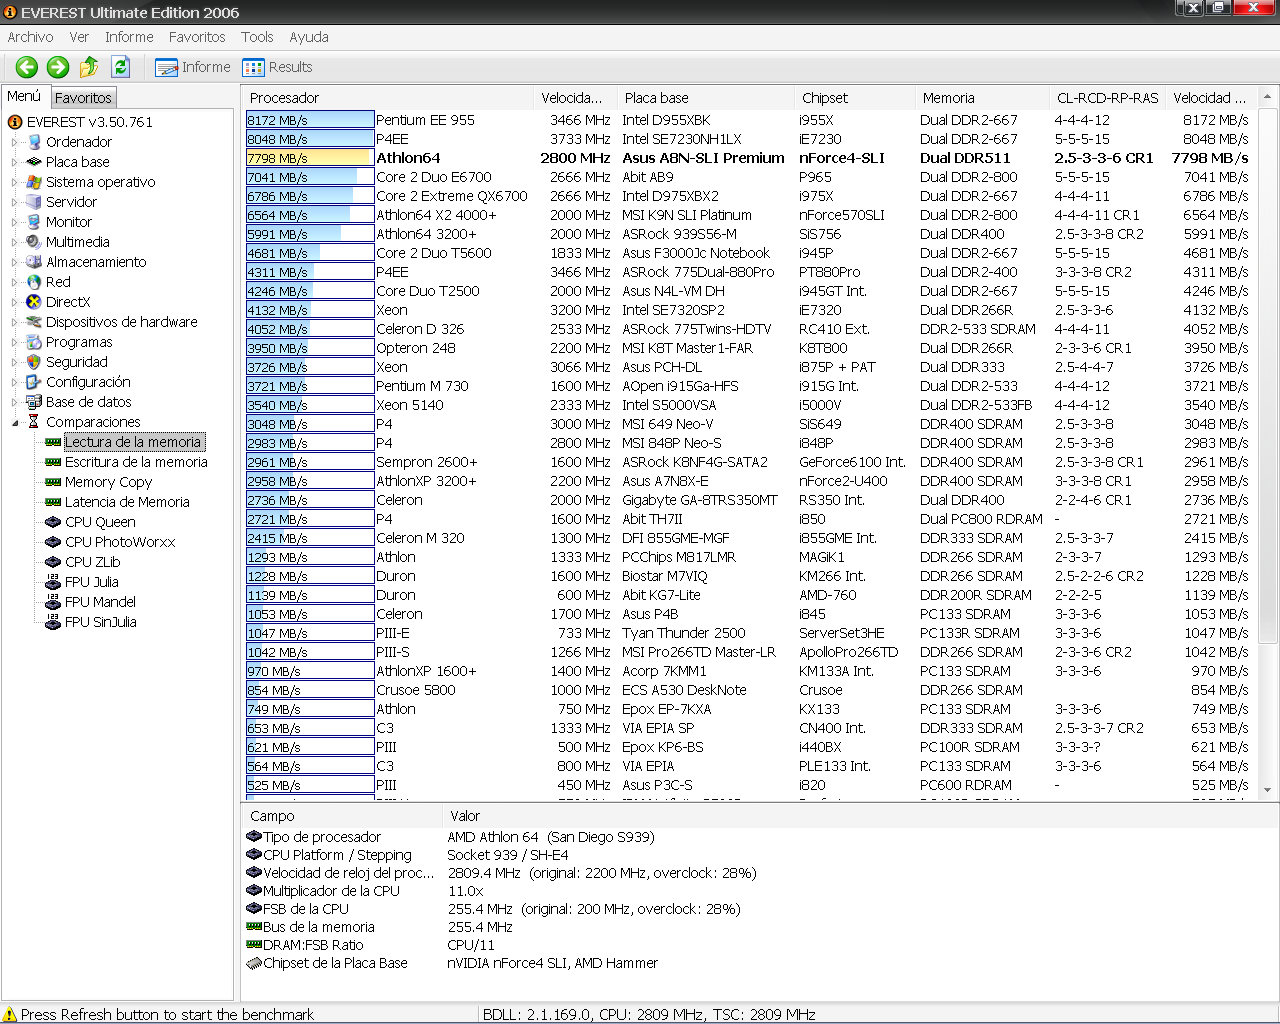Click the Almacenamiento storage icon
Viewport: 1280px width, 1024px height.
[34, 262]
